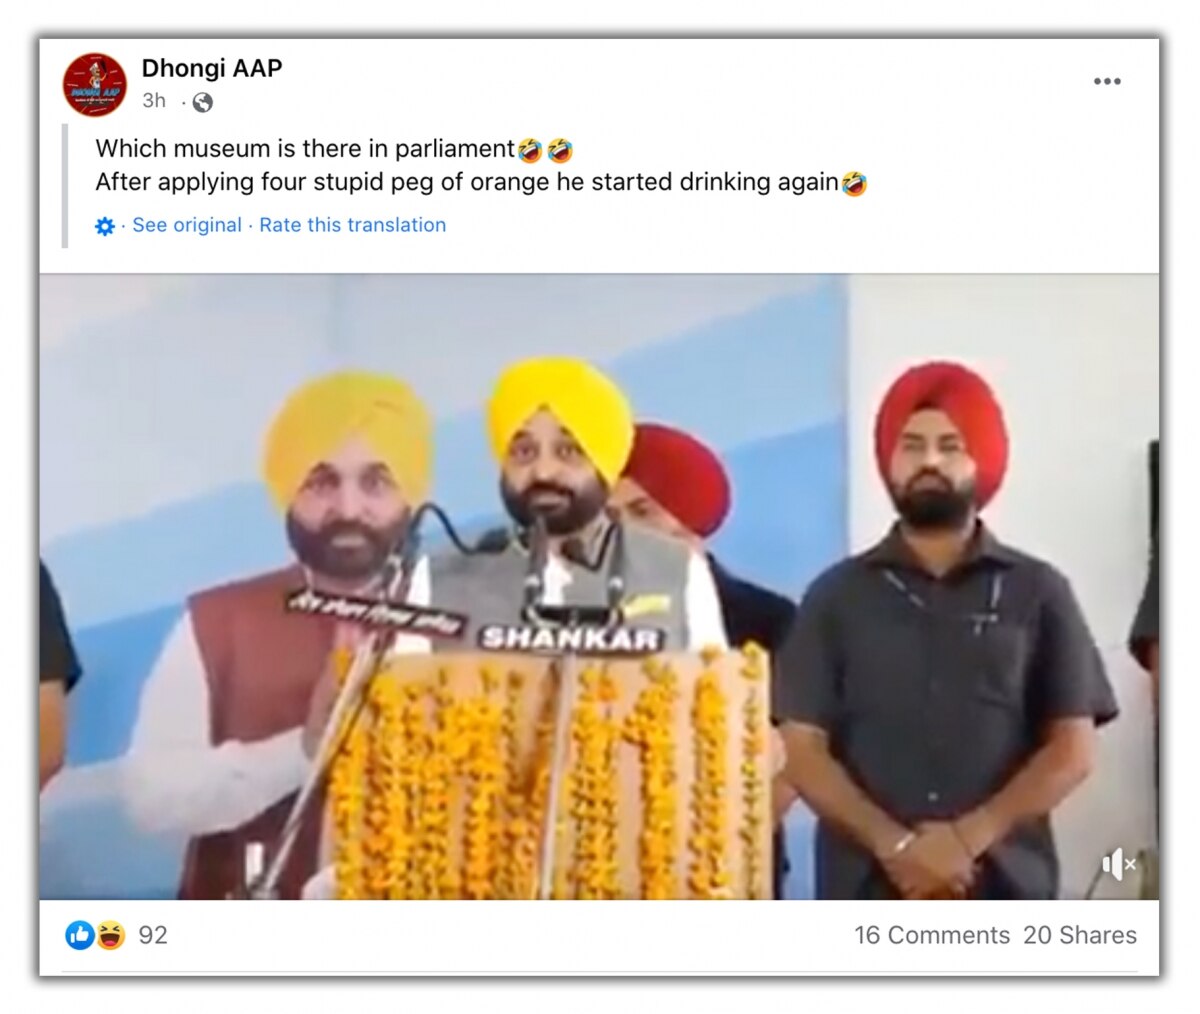
Task: Open the Dhongi AAP profile picture
Action: coord(95,85)
